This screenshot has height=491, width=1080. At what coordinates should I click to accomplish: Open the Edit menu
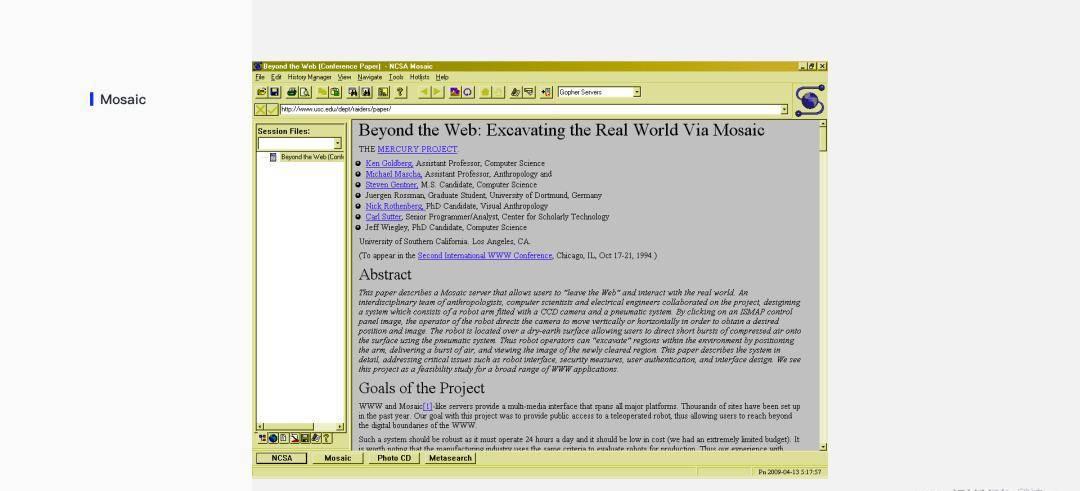coord(276,77)
